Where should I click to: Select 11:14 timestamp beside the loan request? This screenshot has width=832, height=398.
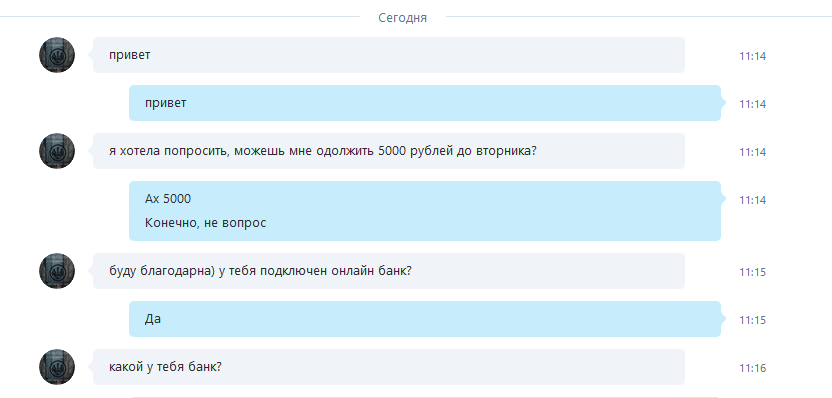752,152
